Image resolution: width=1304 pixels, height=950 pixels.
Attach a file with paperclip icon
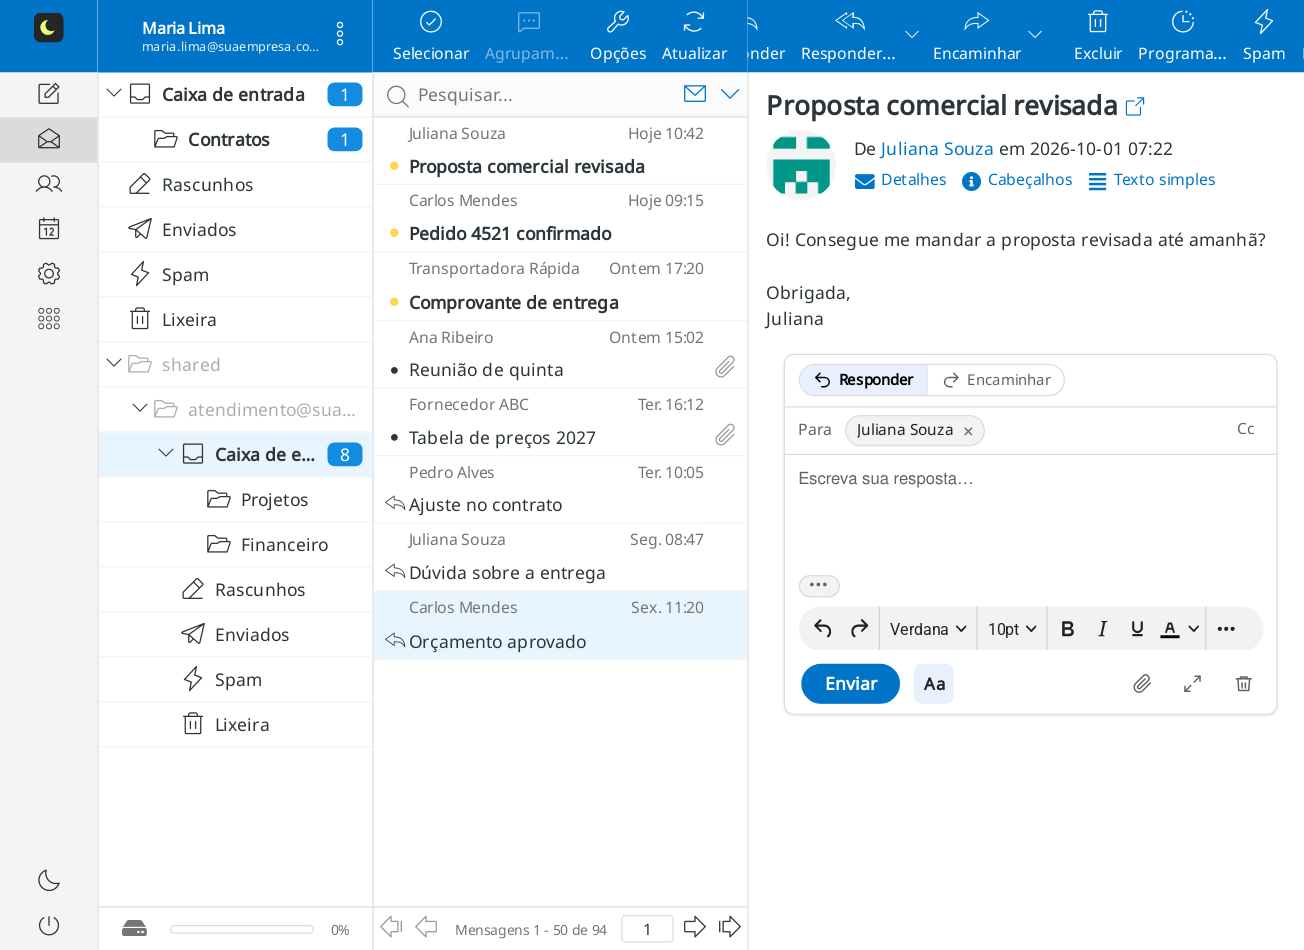pos(1142,684)
